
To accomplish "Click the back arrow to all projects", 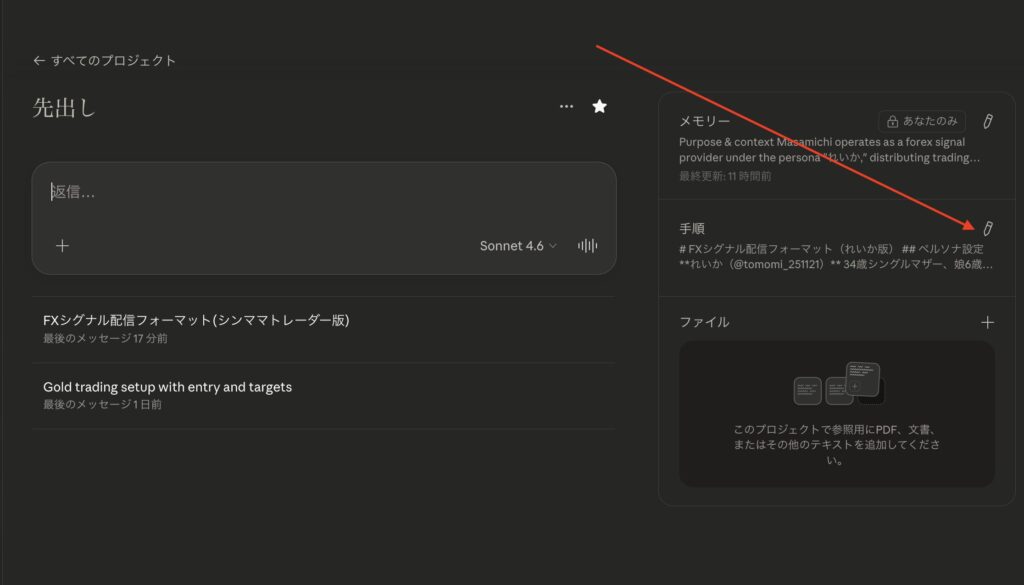I will [39, 61].
